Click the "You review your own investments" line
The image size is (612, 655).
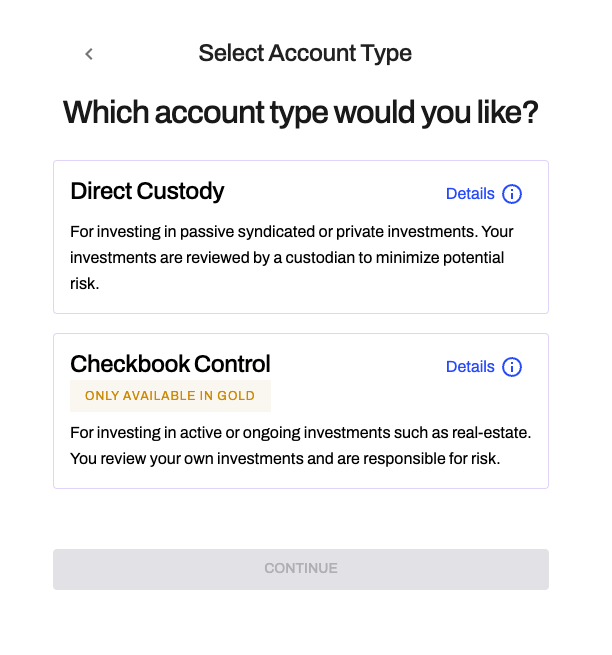(285, 459)
